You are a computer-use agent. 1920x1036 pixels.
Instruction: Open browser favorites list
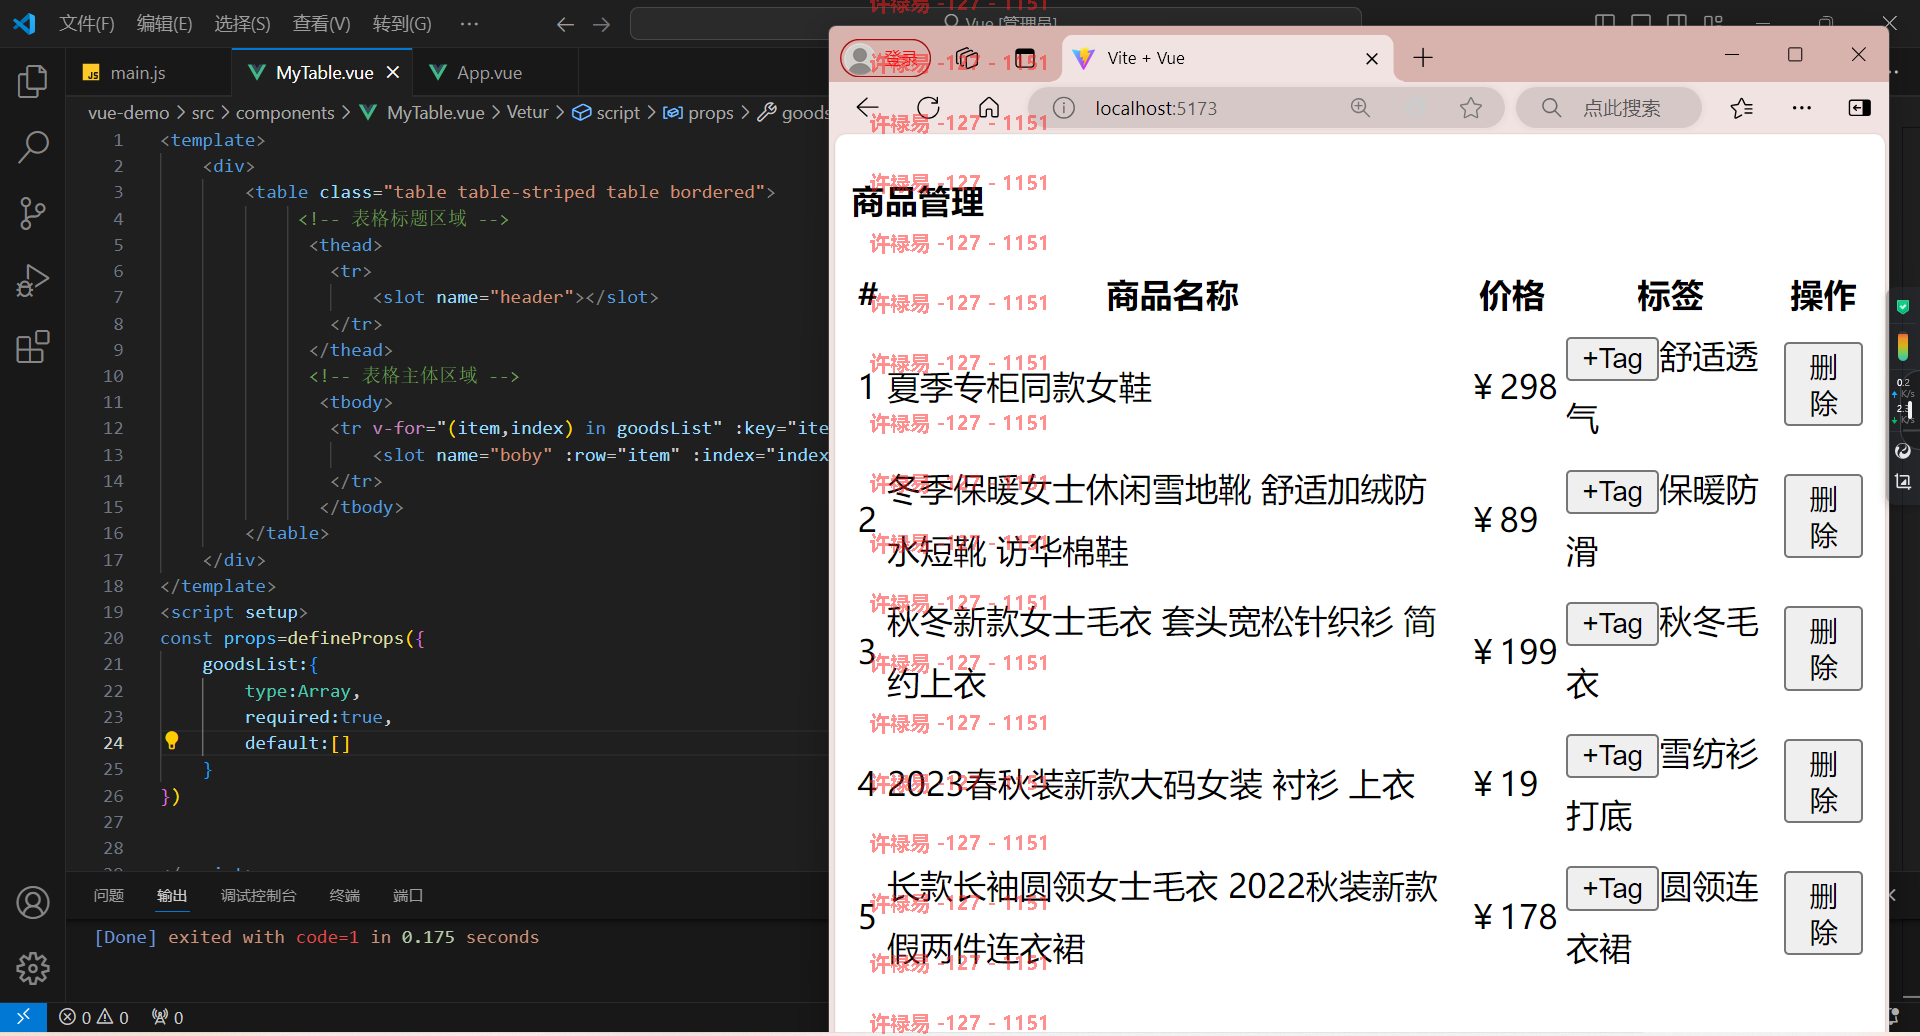1742,108
